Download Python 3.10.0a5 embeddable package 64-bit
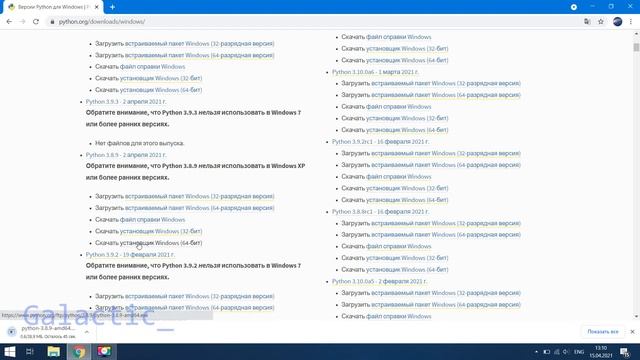This screenshot has height=360, width=640. point(446,305)
